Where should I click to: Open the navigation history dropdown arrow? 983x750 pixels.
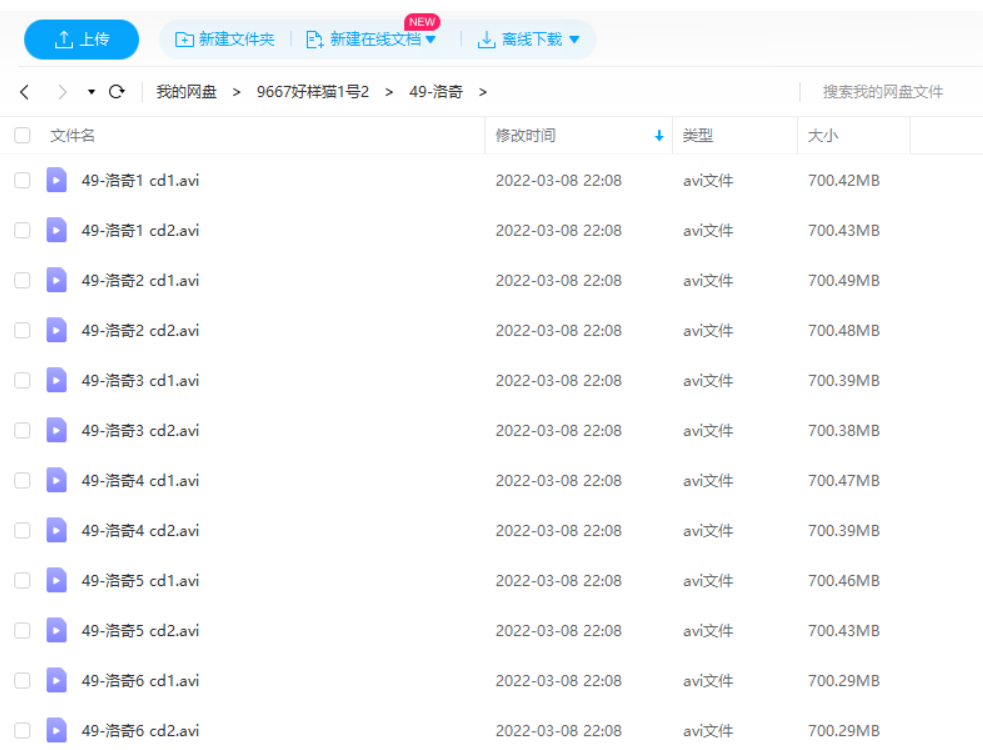91,92
